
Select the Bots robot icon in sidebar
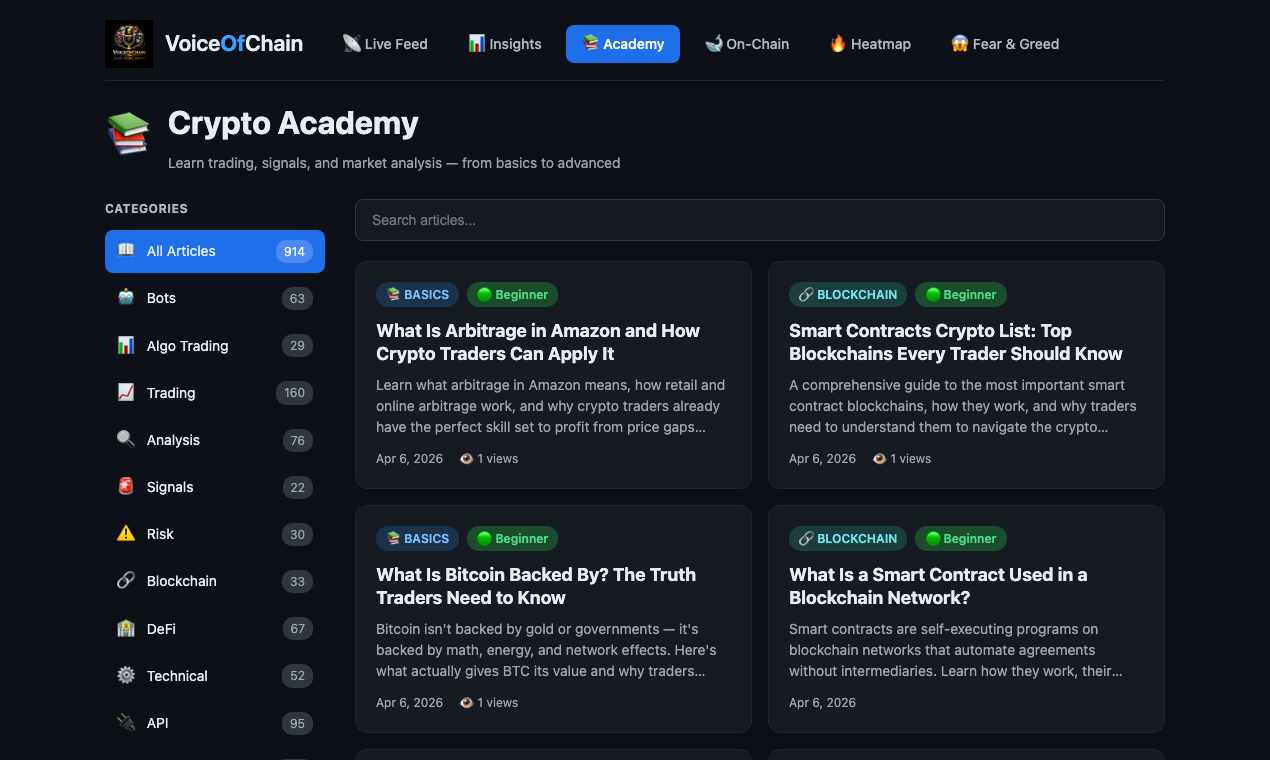tap(125, 297)
